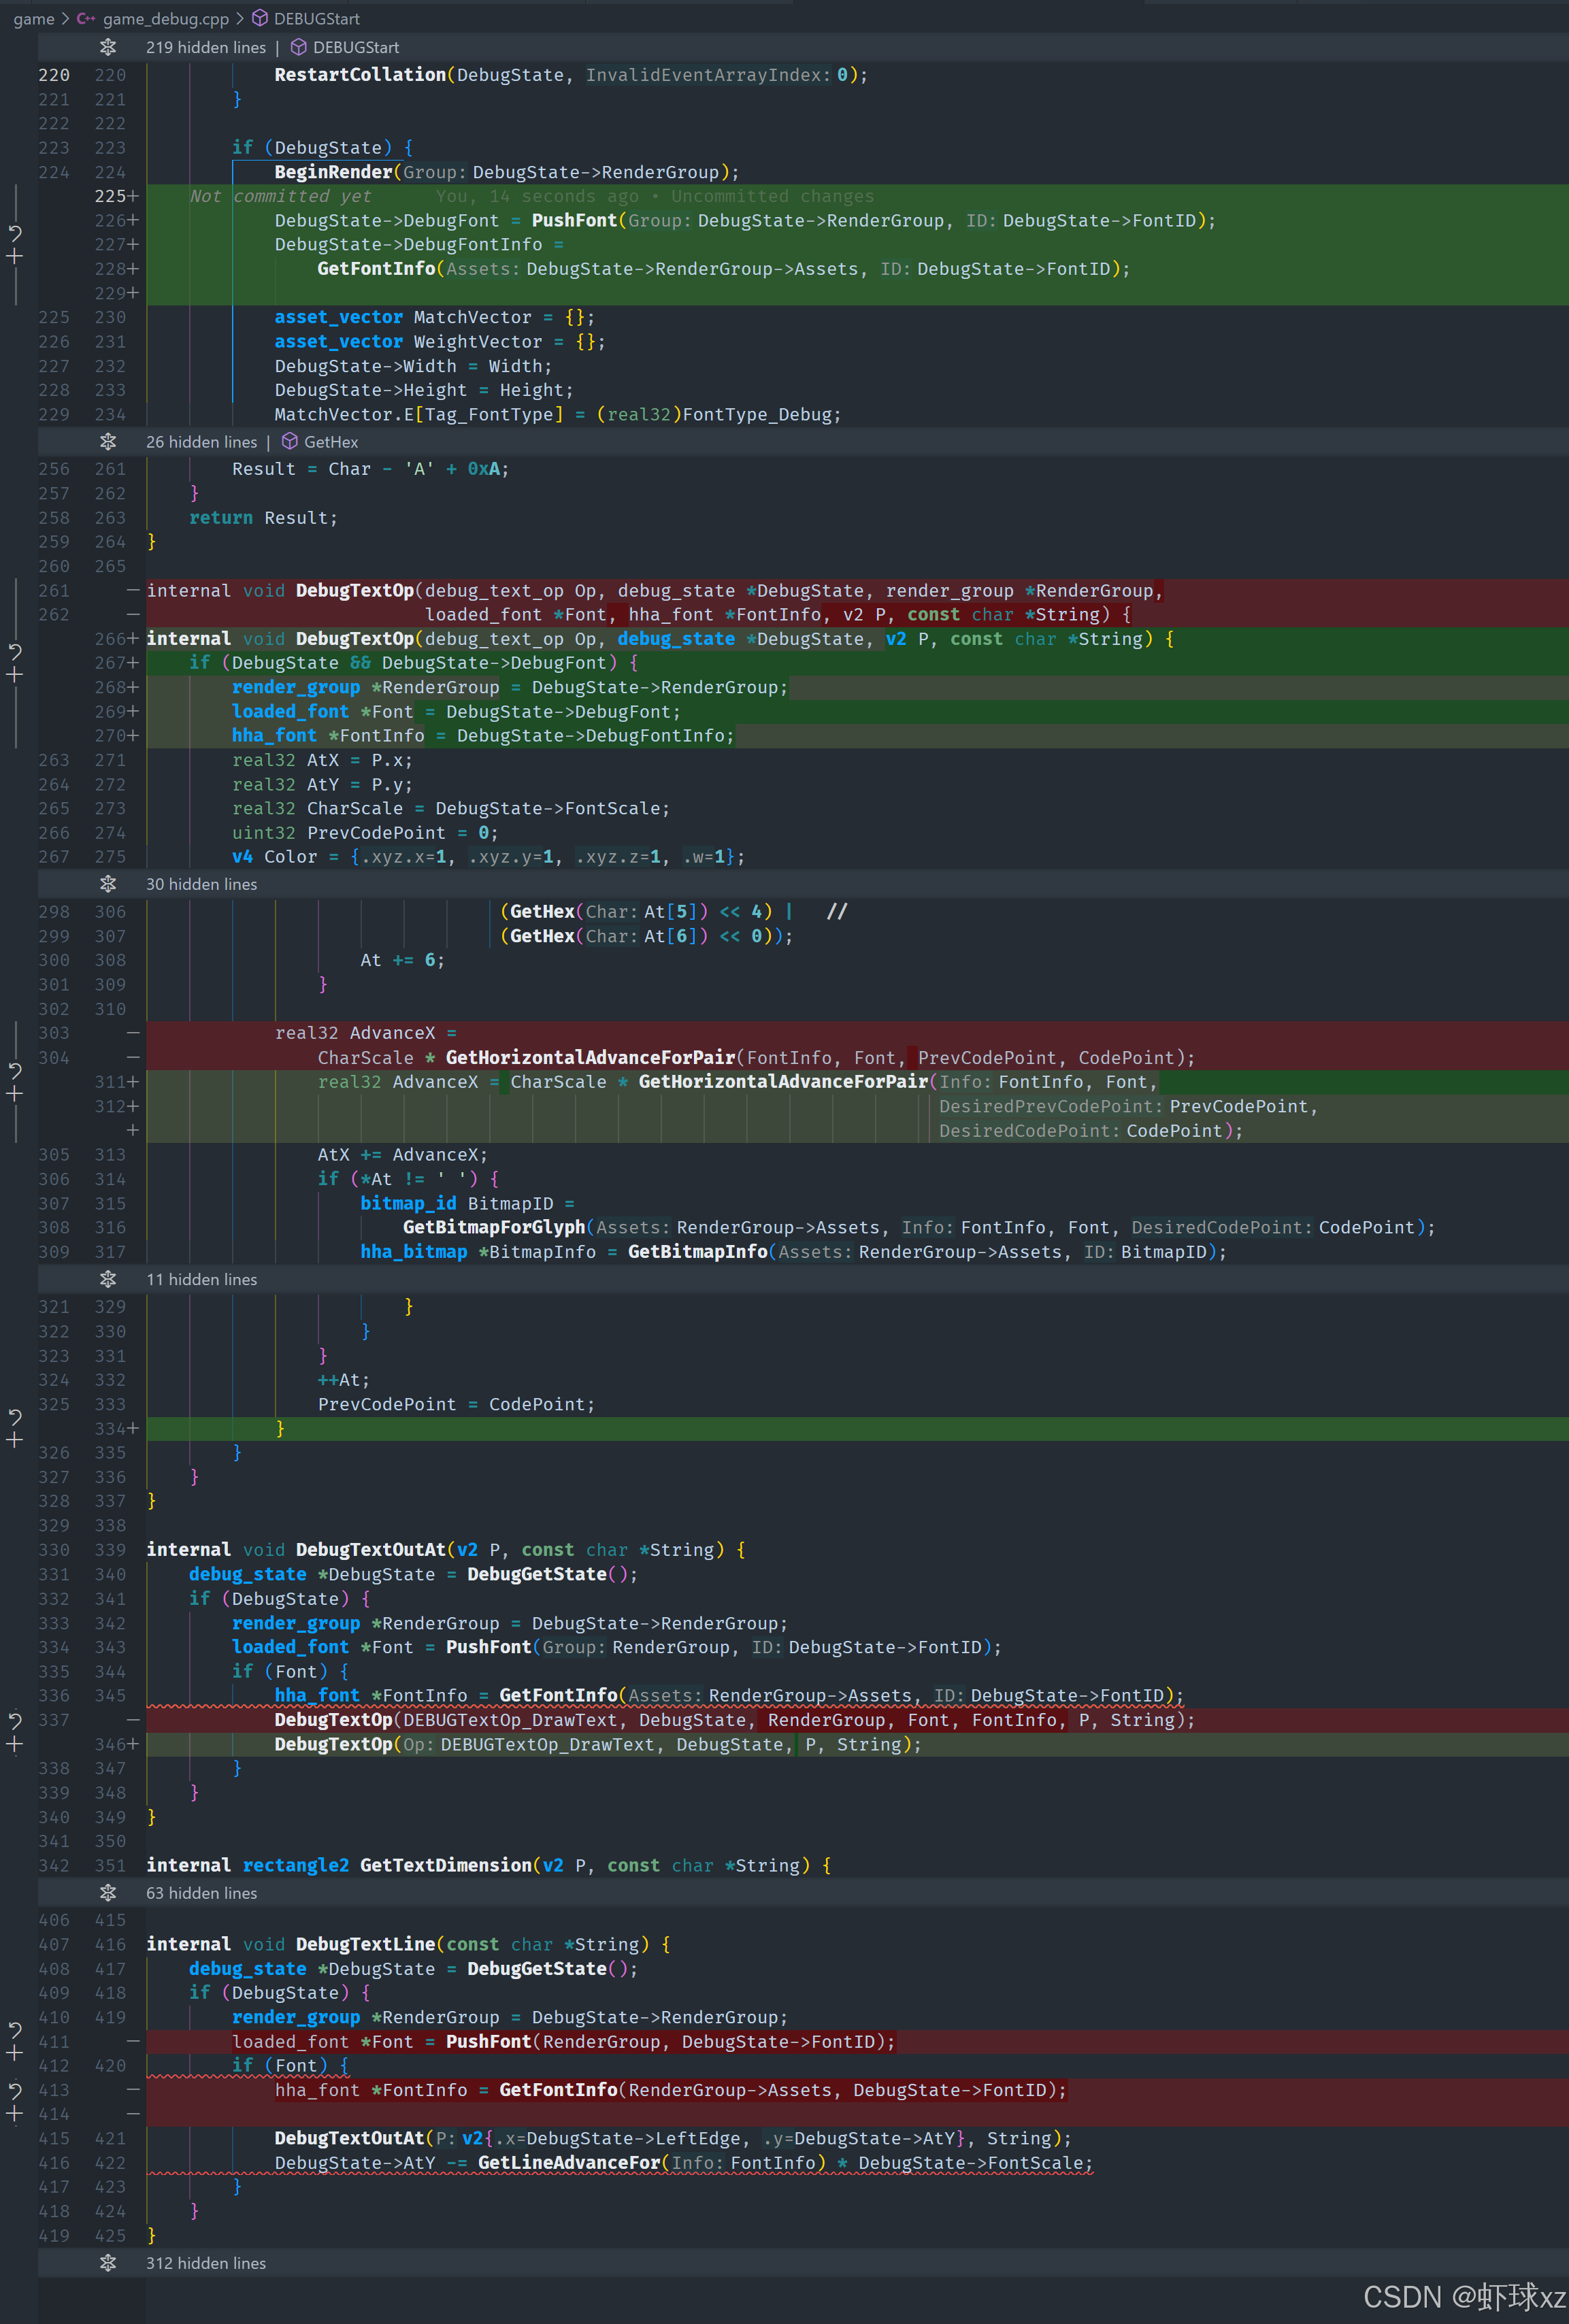The image size is (1569, 2324).
Task: Click GetBitmapForGlyph call on line 316
Action: 494,1227
